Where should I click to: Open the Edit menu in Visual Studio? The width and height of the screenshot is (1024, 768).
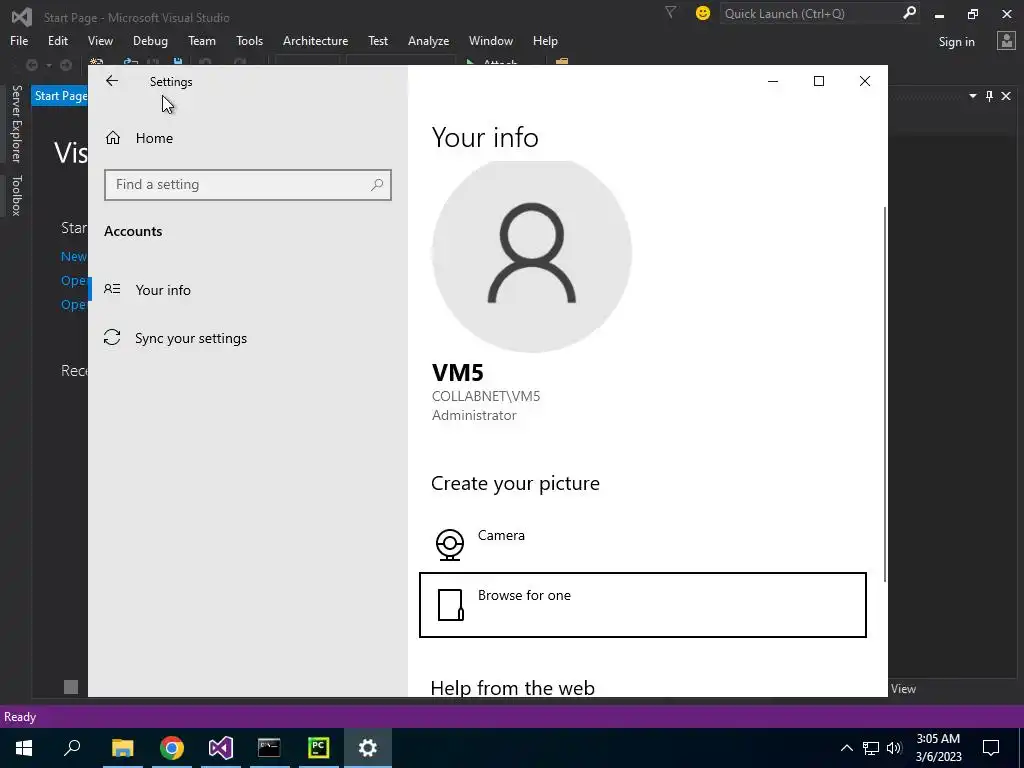pyautogui.click(x=57, y=40)
